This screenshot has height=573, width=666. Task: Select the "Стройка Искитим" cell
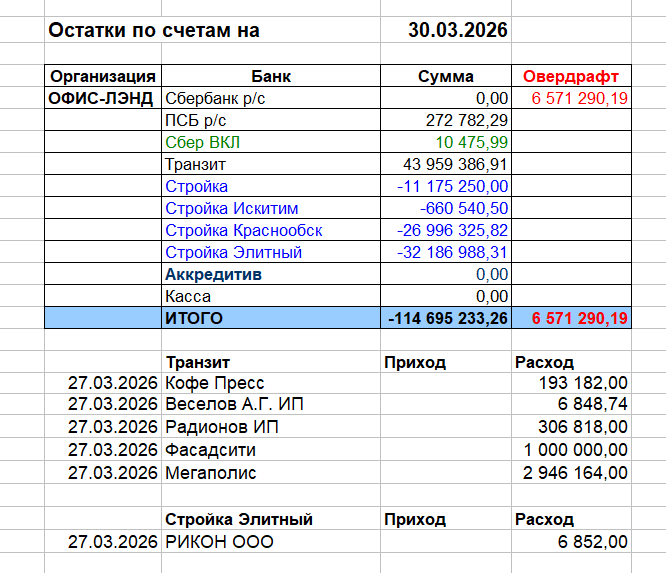click(271, 209)
